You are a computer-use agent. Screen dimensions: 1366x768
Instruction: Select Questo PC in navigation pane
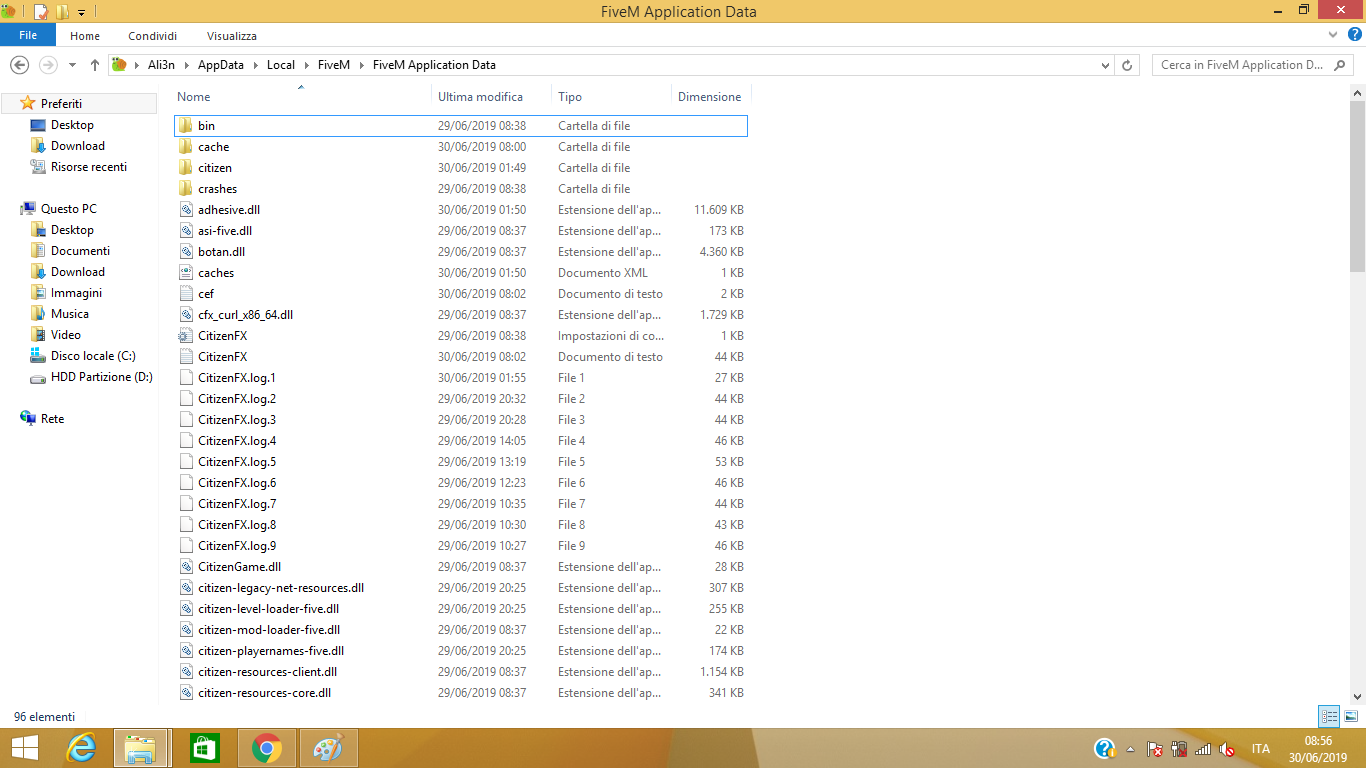pos(69,209)
